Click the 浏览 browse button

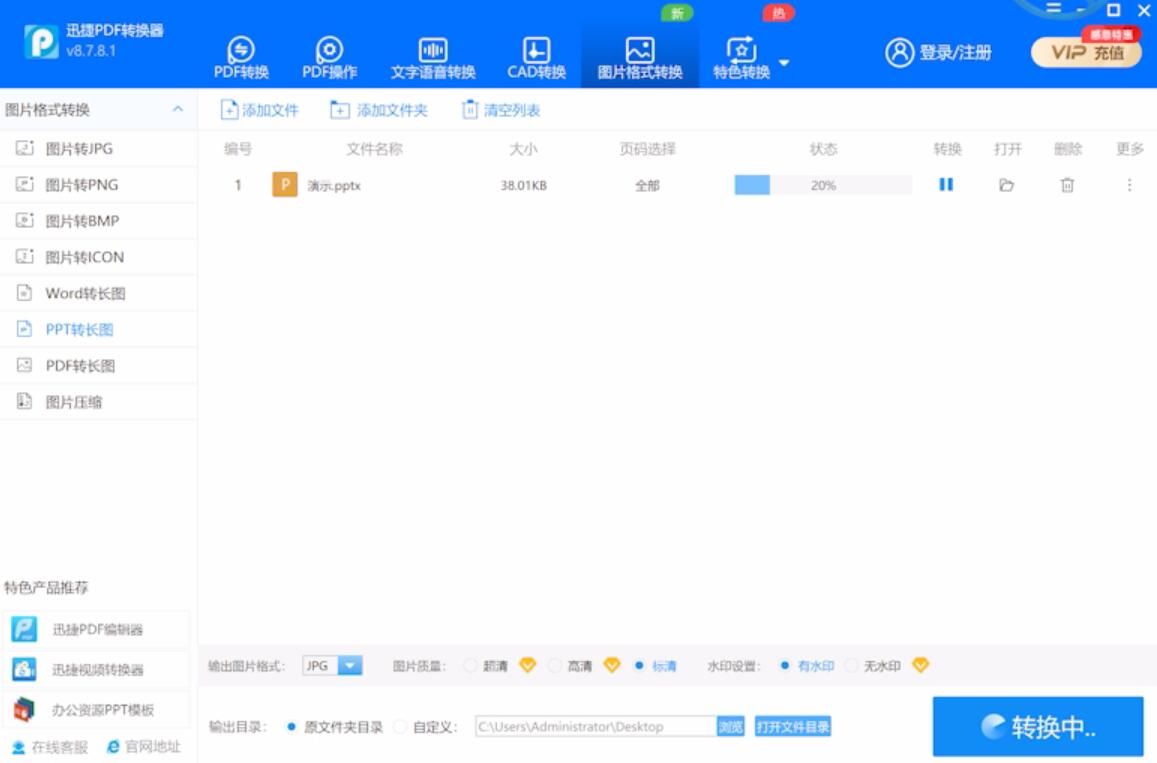(731, 727)
